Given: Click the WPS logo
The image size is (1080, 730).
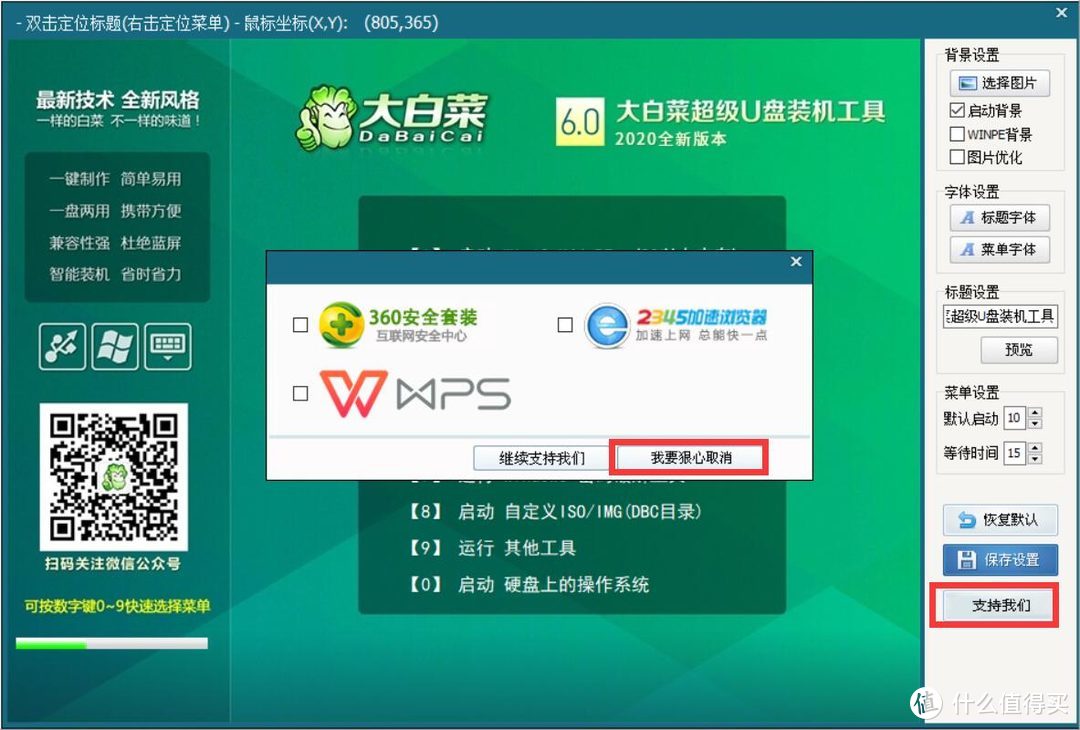Looking at the screenshot, I should [x=415, y=393].
